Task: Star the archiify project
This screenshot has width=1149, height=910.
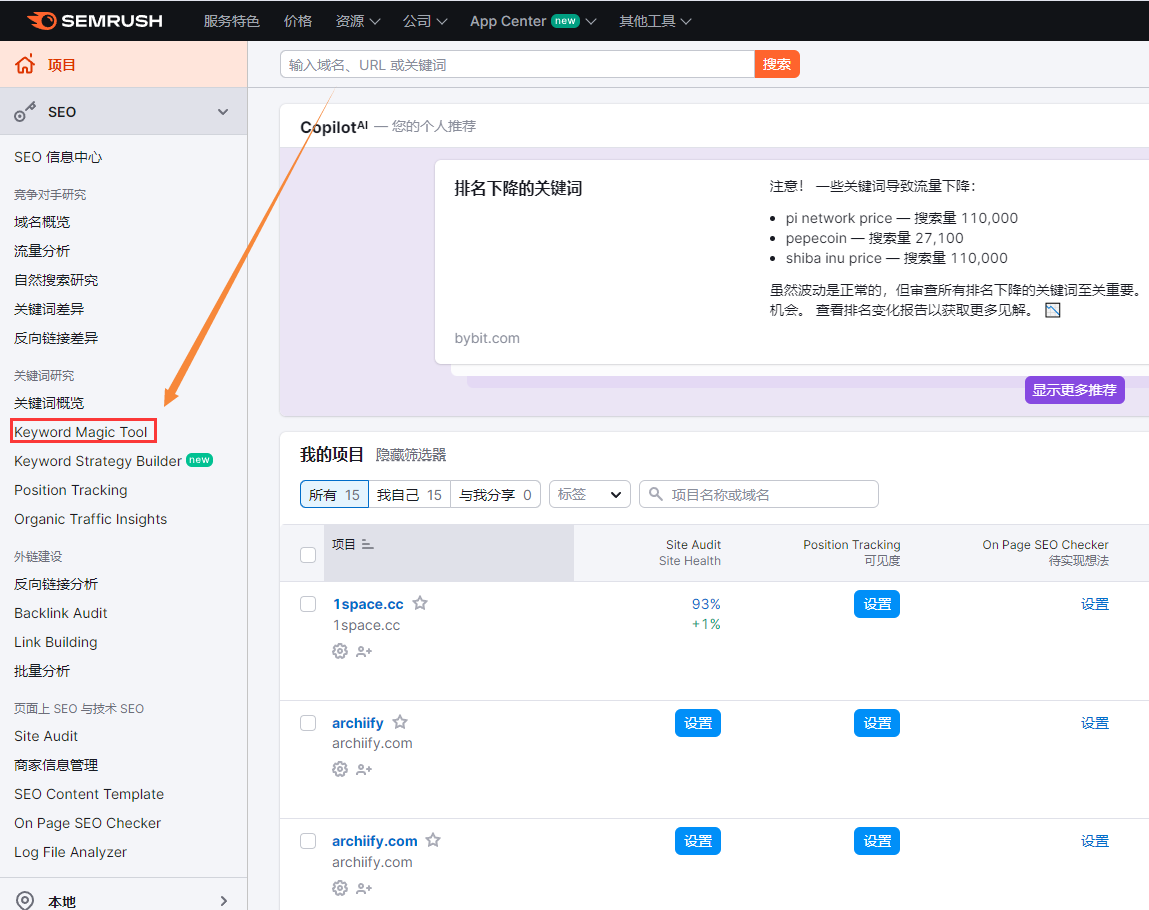Action: click(x=400, y=722)
